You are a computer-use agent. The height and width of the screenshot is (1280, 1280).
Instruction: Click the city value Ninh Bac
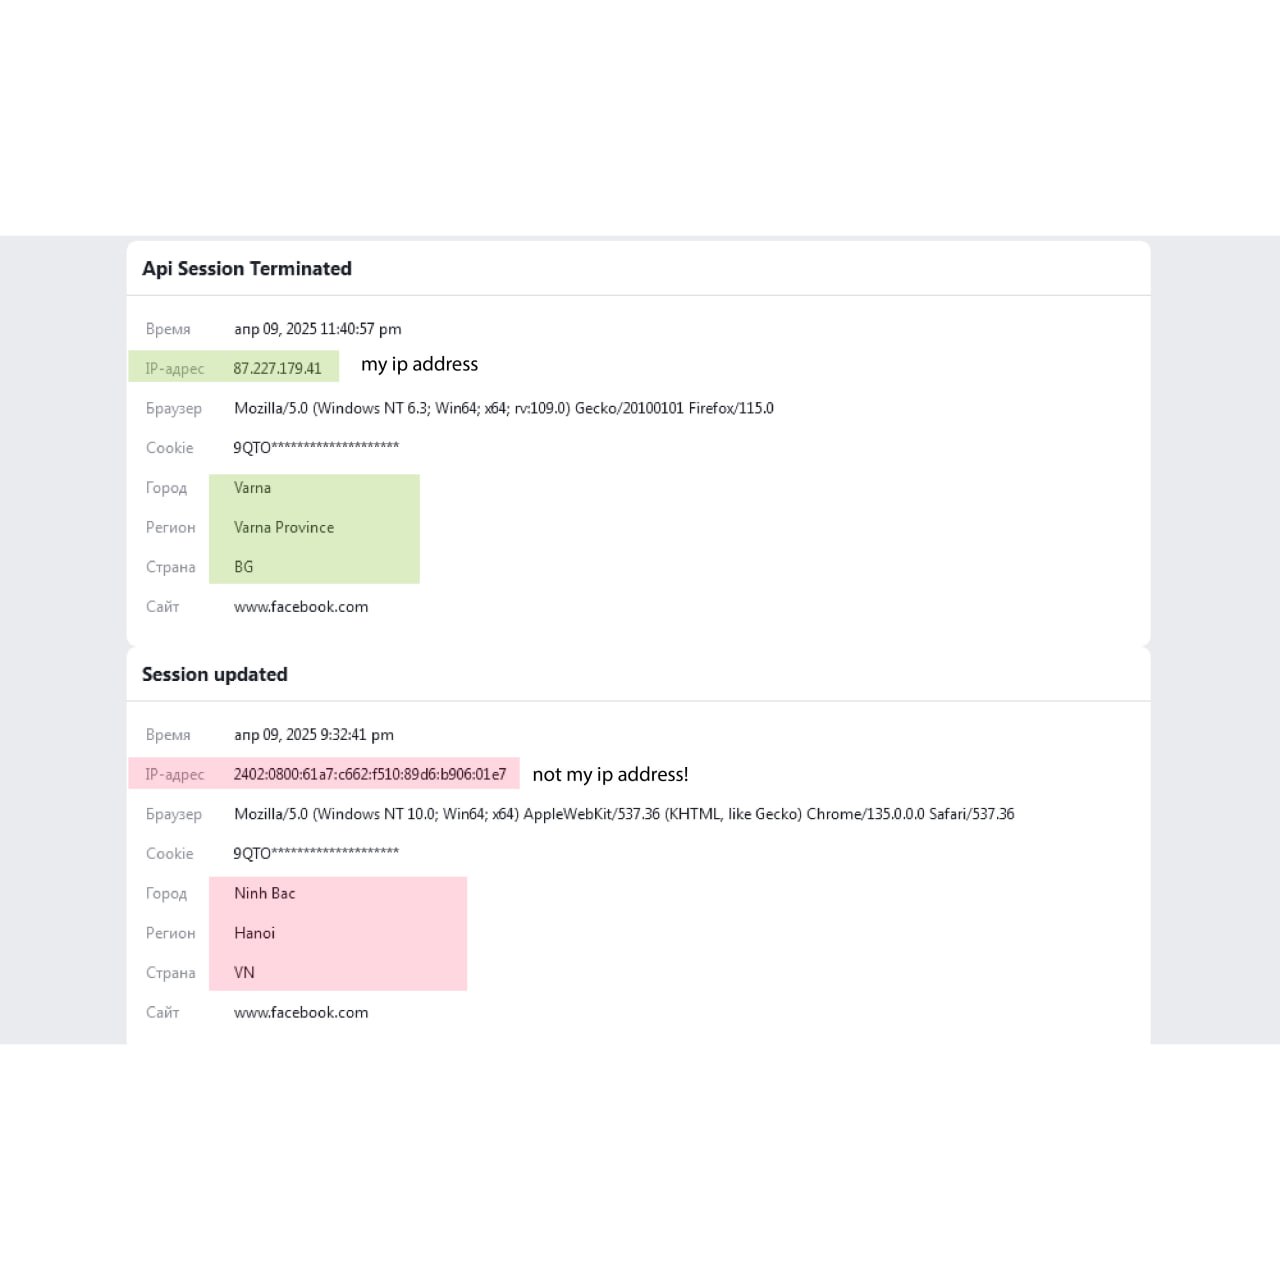264,894
